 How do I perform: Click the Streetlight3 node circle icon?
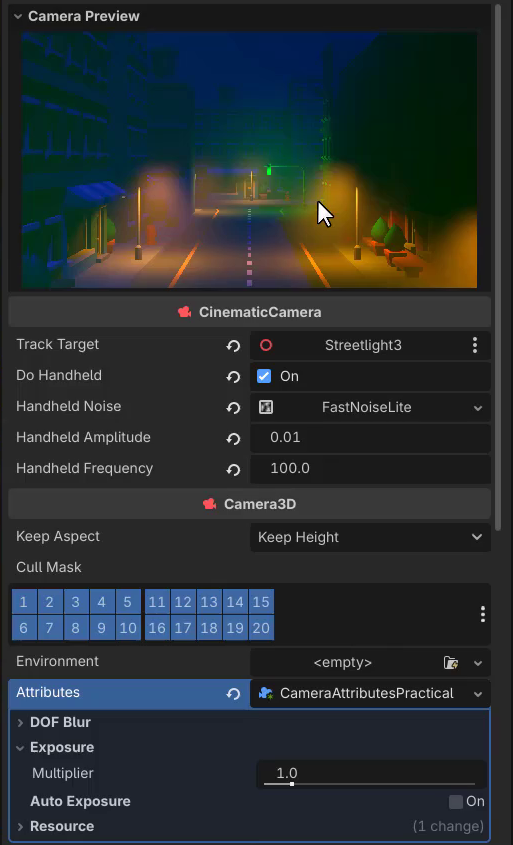pyautogui.click(x=266, y=345)
